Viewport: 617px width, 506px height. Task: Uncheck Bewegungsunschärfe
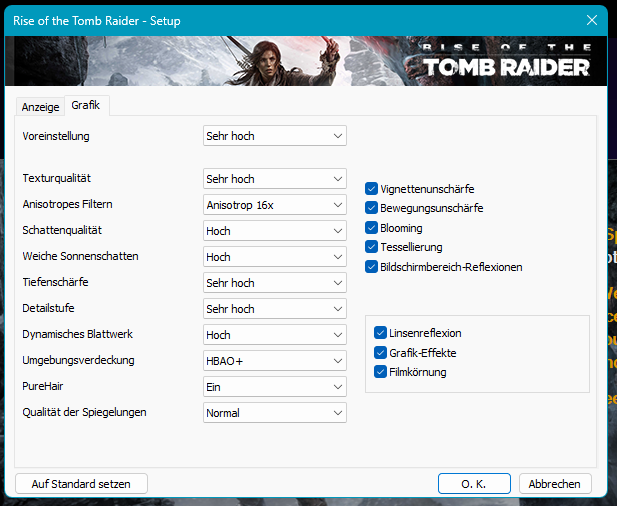click(371, 208)
